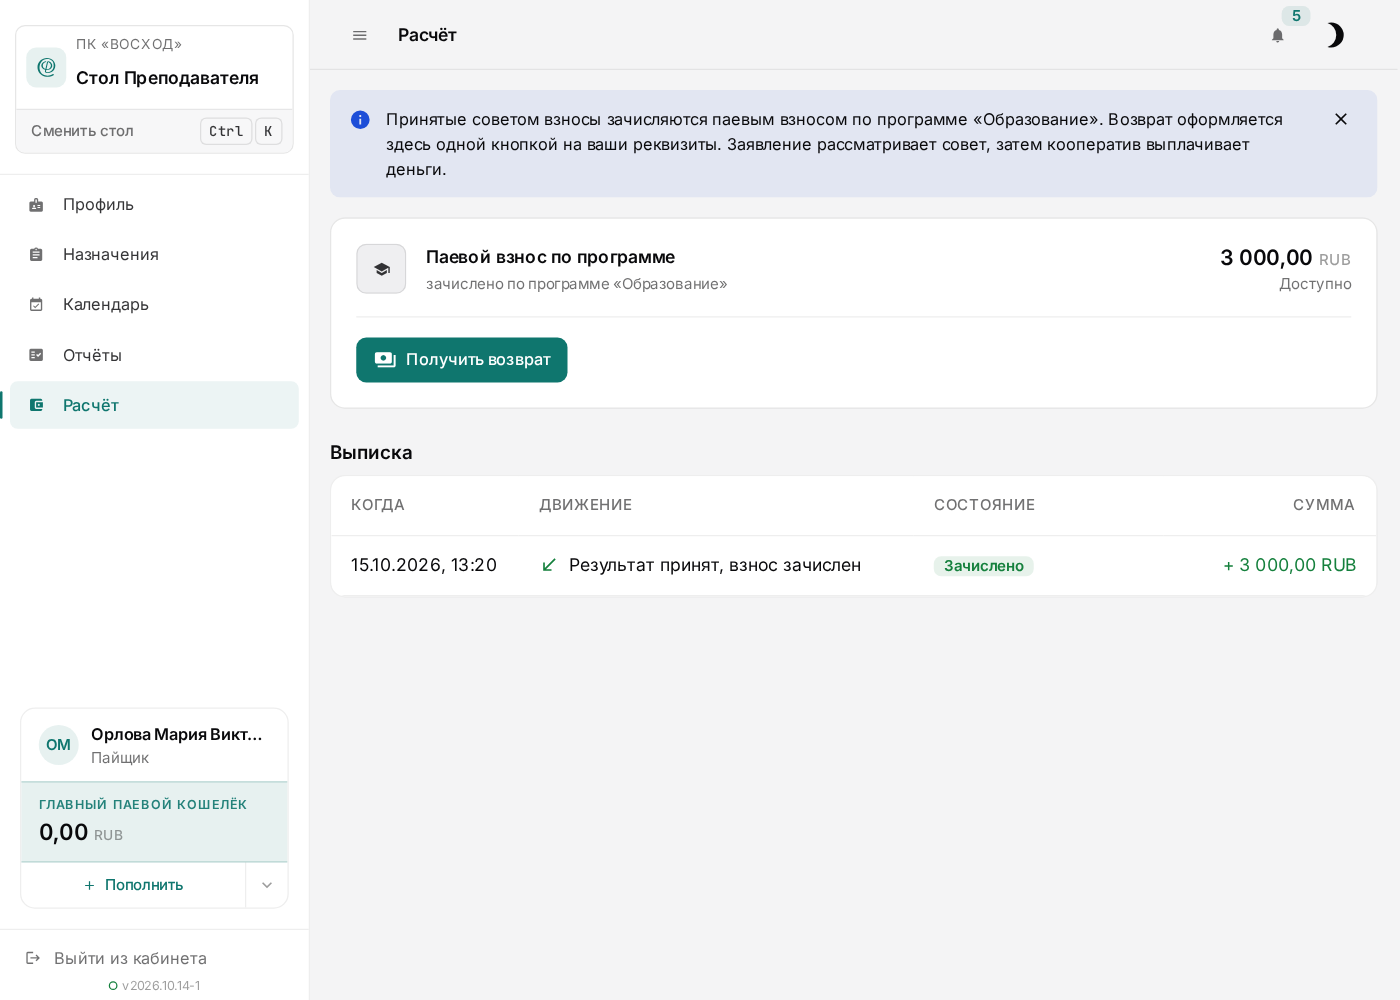Click the ОМ user avatar
This screenshot has width=1400, height=1000.
click(59, 745)
